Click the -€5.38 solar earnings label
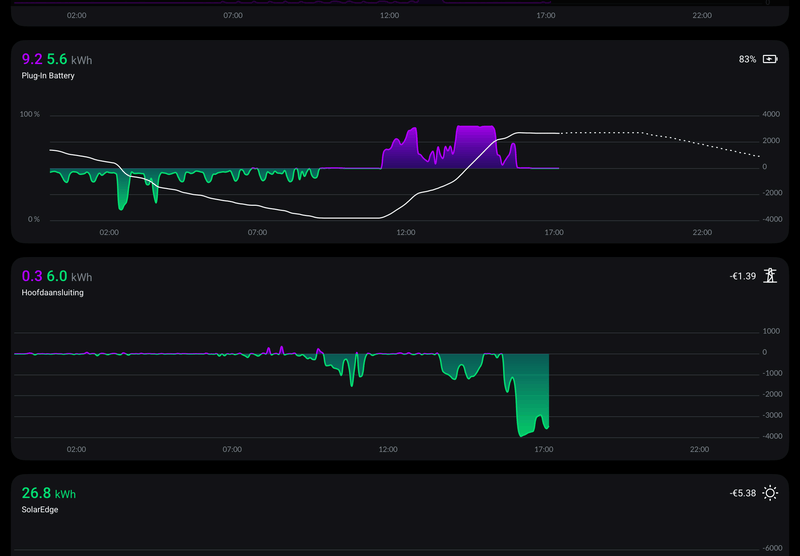 pos(743,493)
